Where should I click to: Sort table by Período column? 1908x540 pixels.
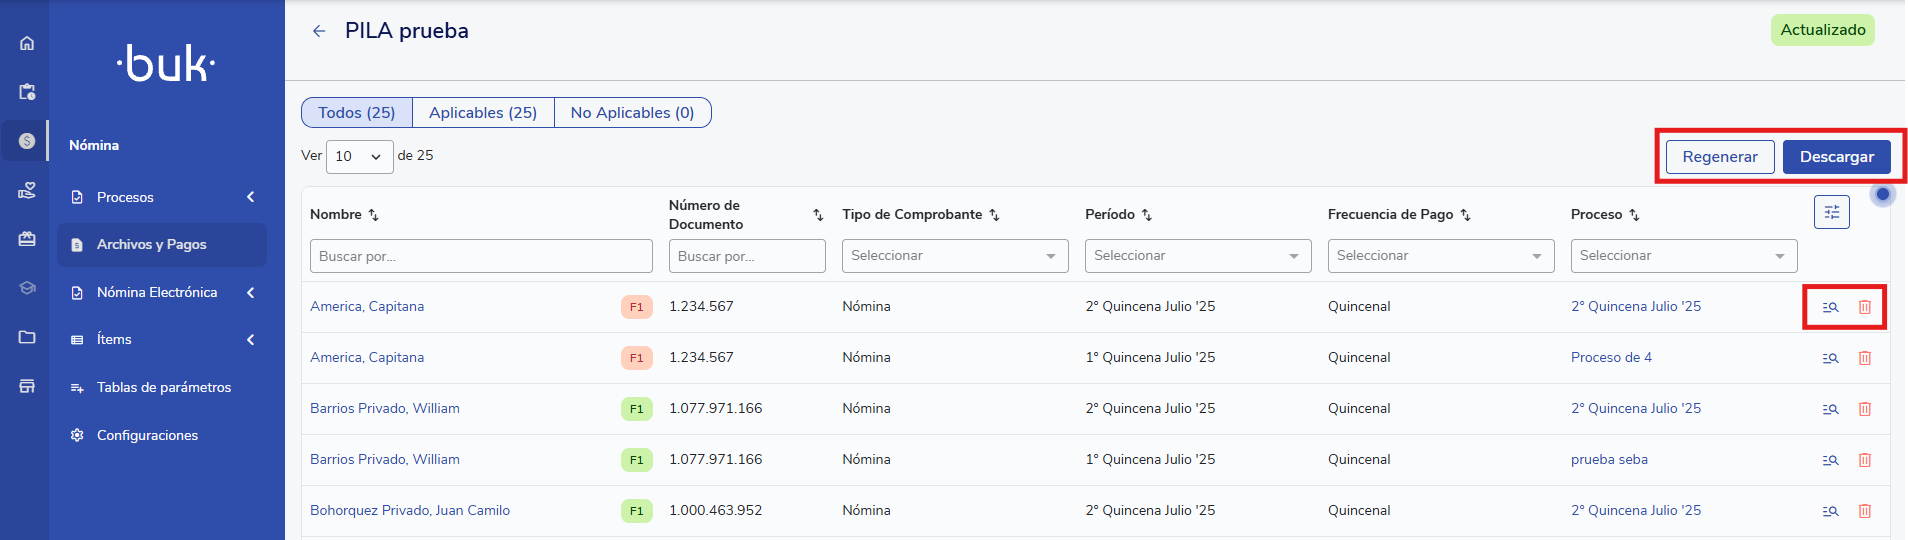tap(1147, 215)
